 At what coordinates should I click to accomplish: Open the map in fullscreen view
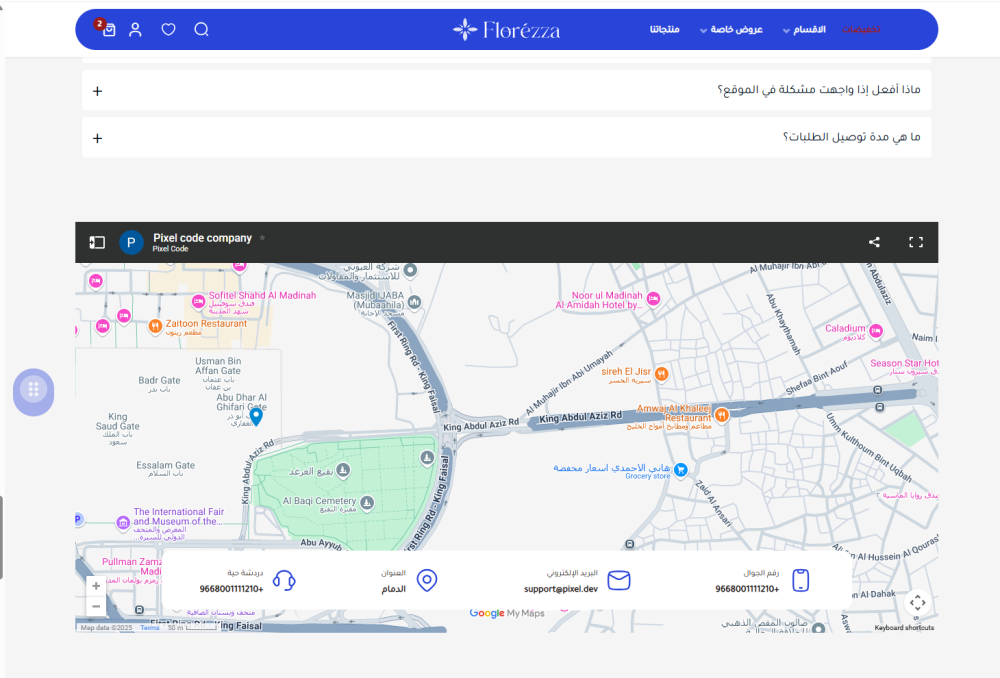(915, 242)
